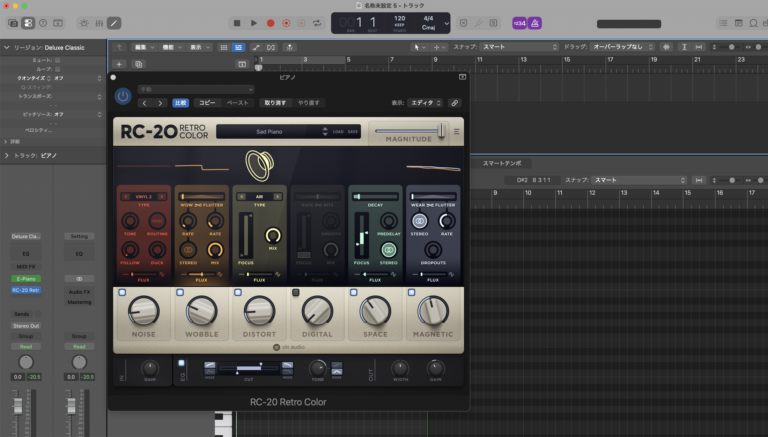768x437 pixels.
Task: Open the Drag オーバーラップなし dropdown
Action: (x=623, y=47)
